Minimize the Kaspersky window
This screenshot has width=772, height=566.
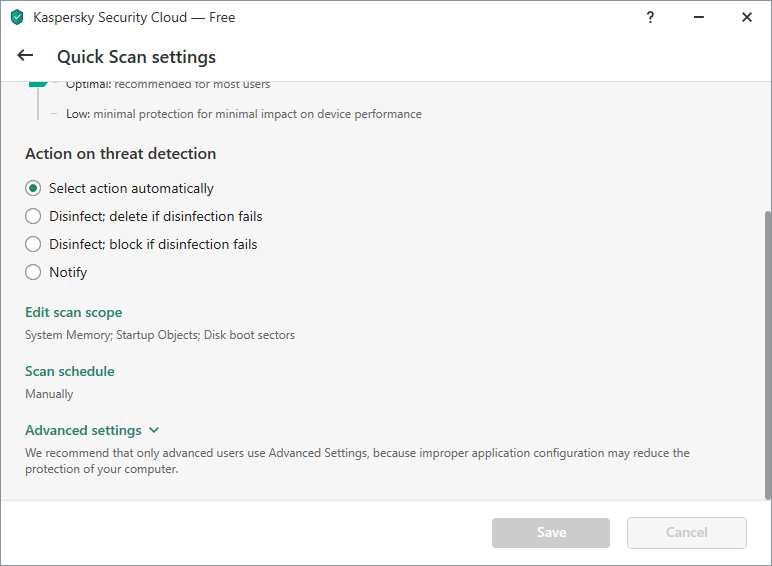699,17
